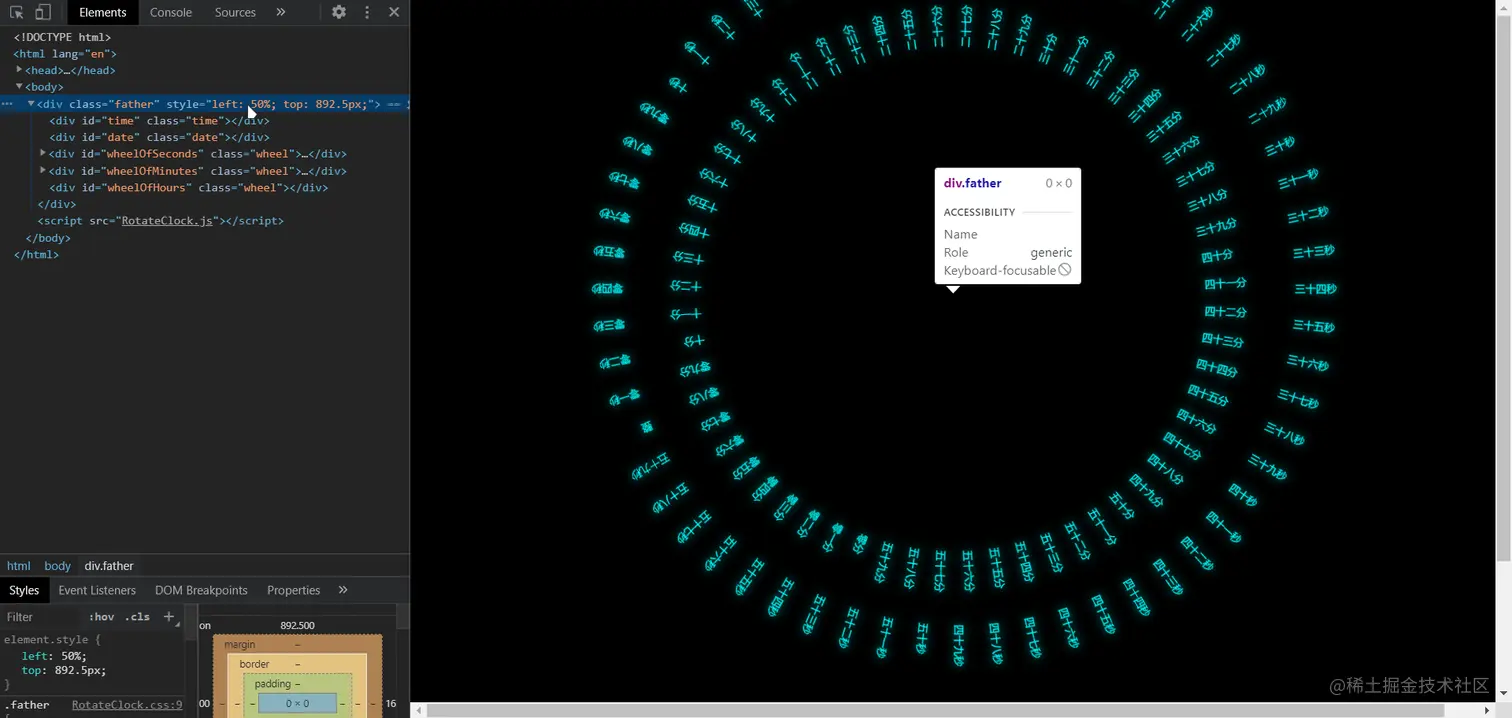The image size is (1512, 718).
Task: Collapse the body element node
Action: 19,87
